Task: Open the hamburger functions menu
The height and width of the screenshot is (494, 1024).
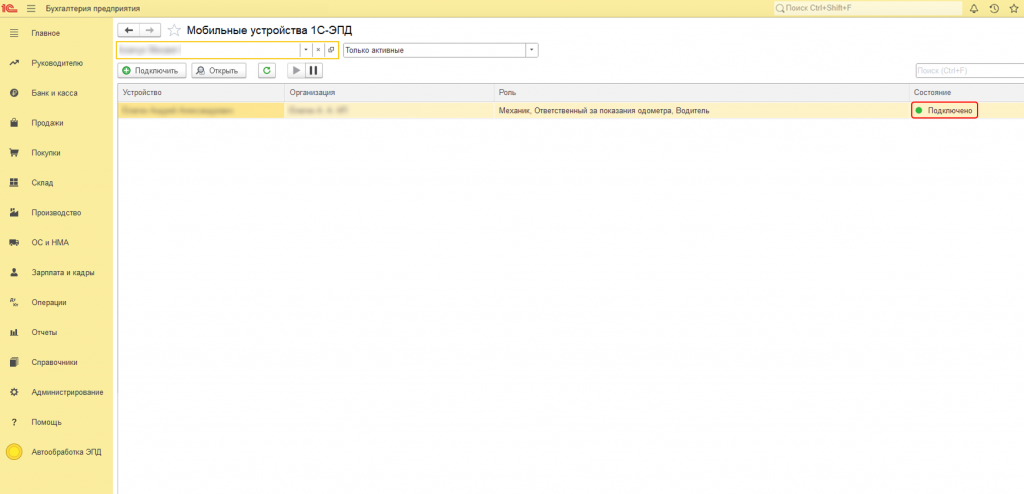Action: (x=31, y=8)
